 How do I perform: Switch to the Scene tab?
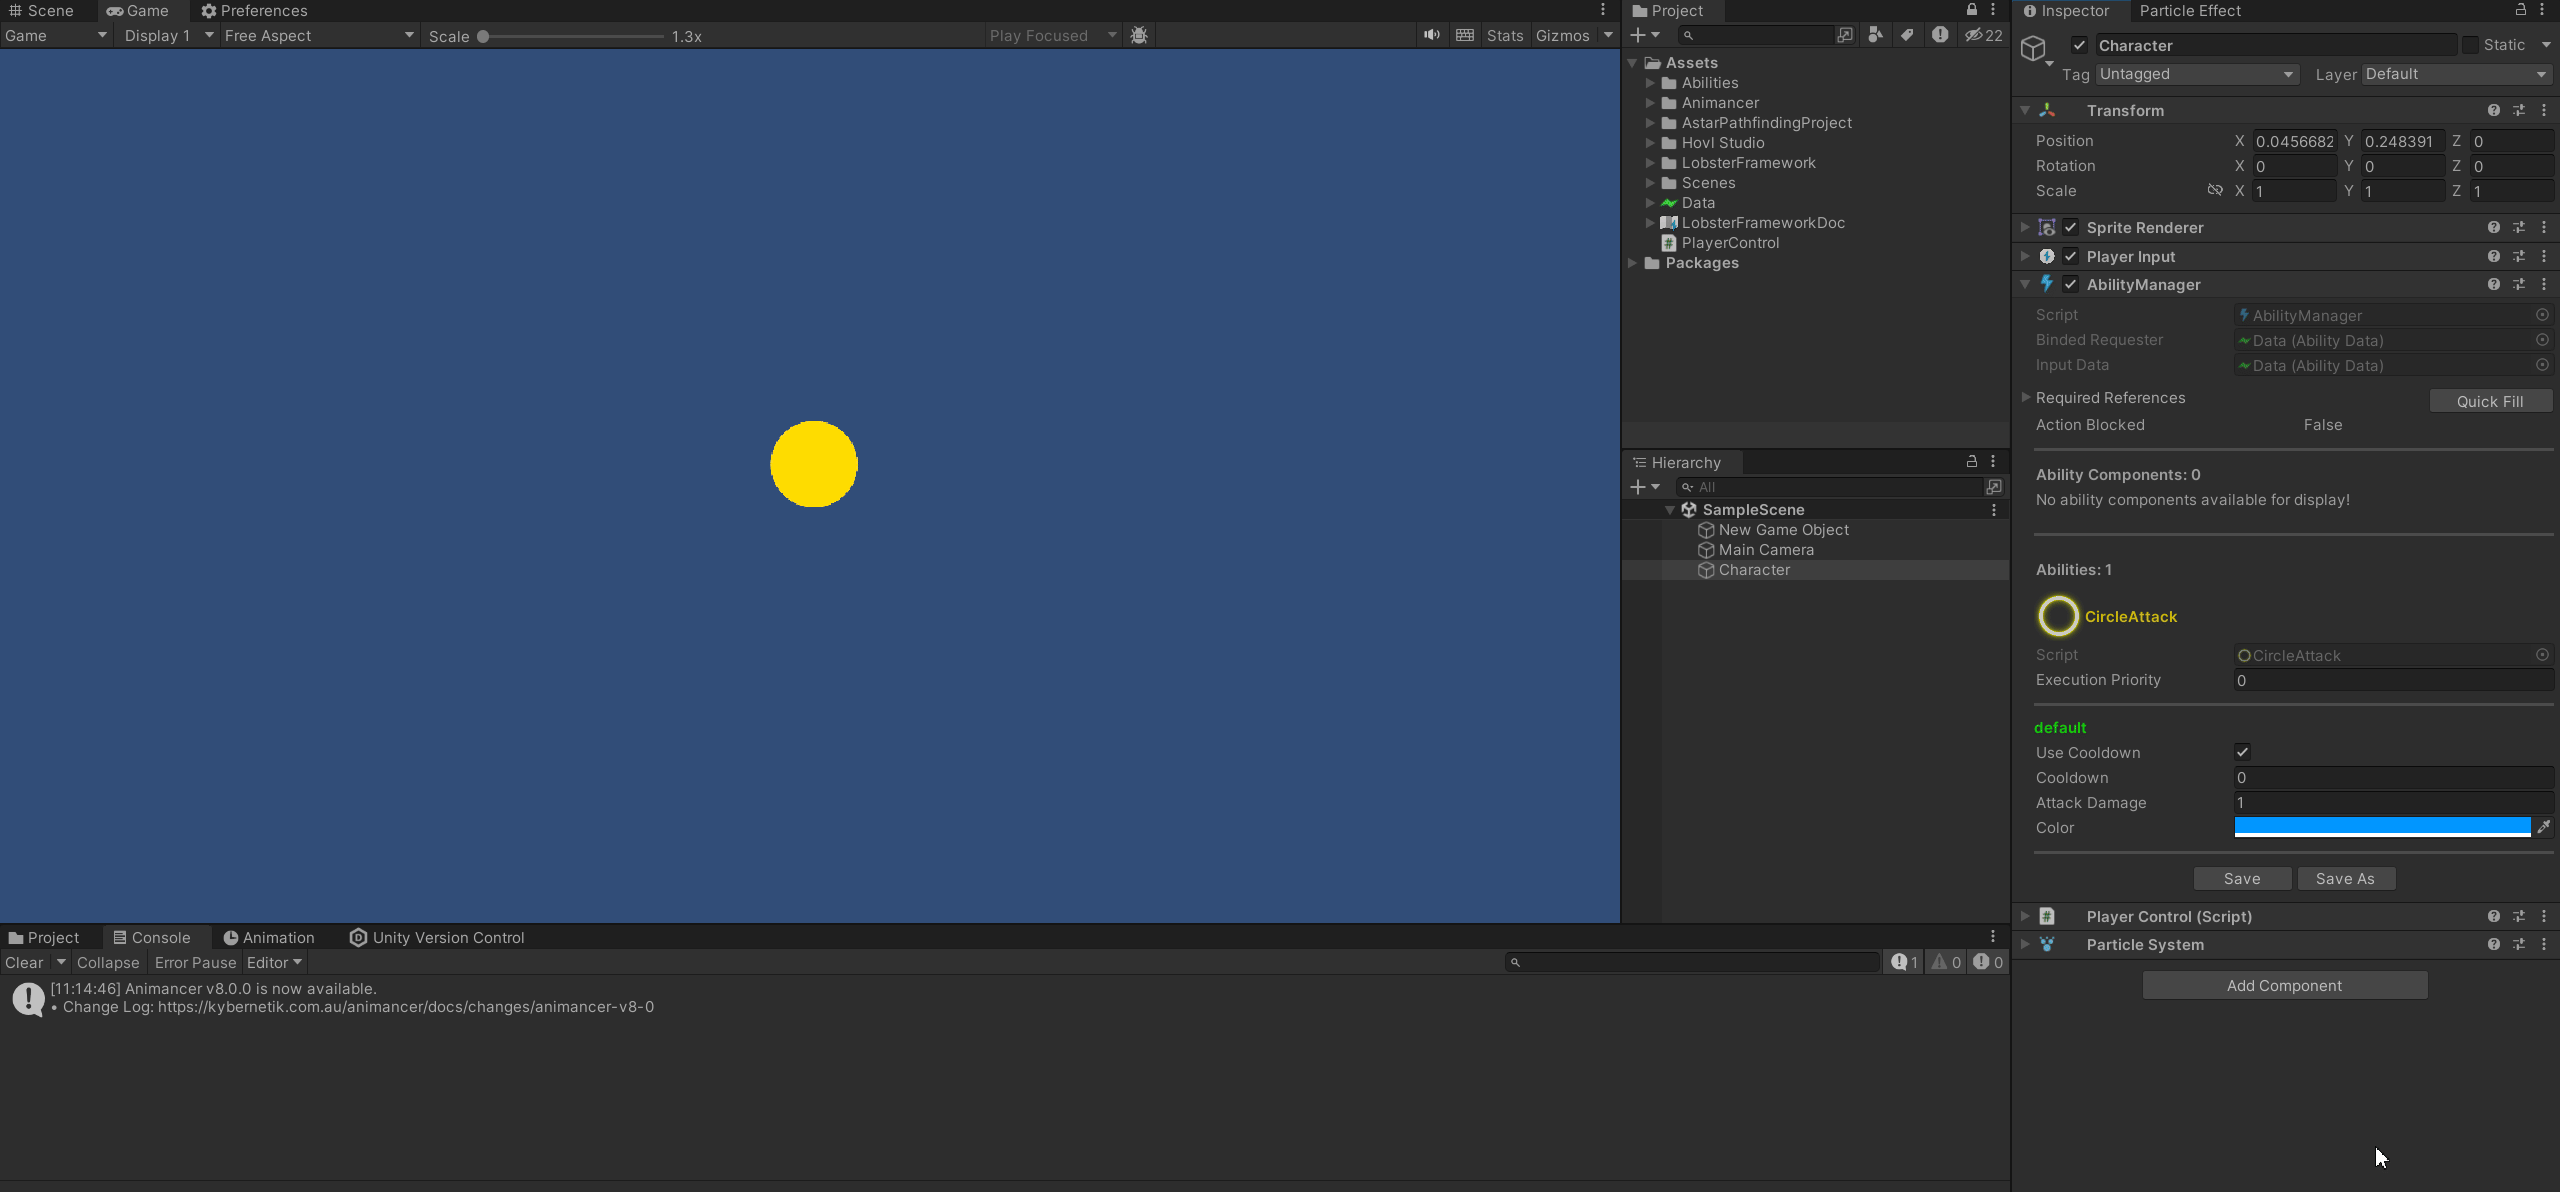[41, 10]
